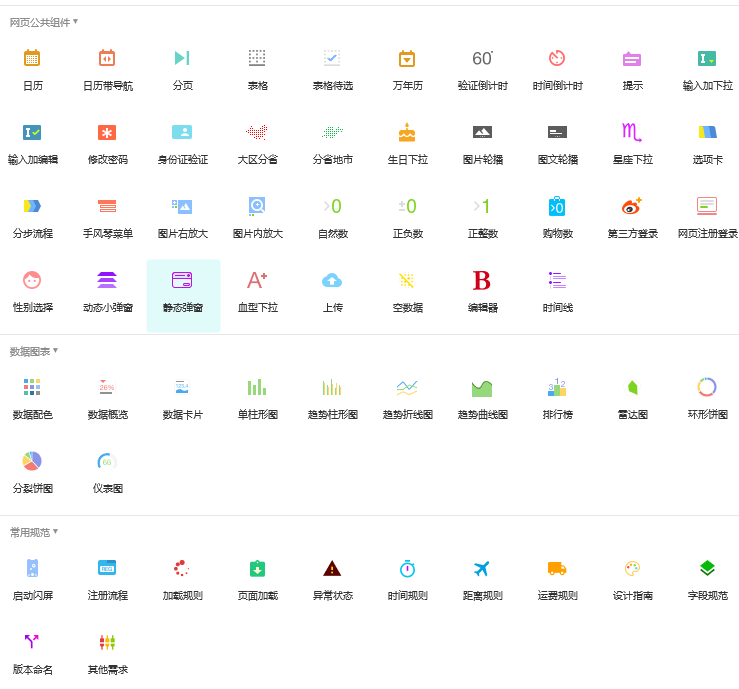Select the 启动闪屏 splash screen spec
The height and width of the screenshot is (689, 739).
coord(32,568)
